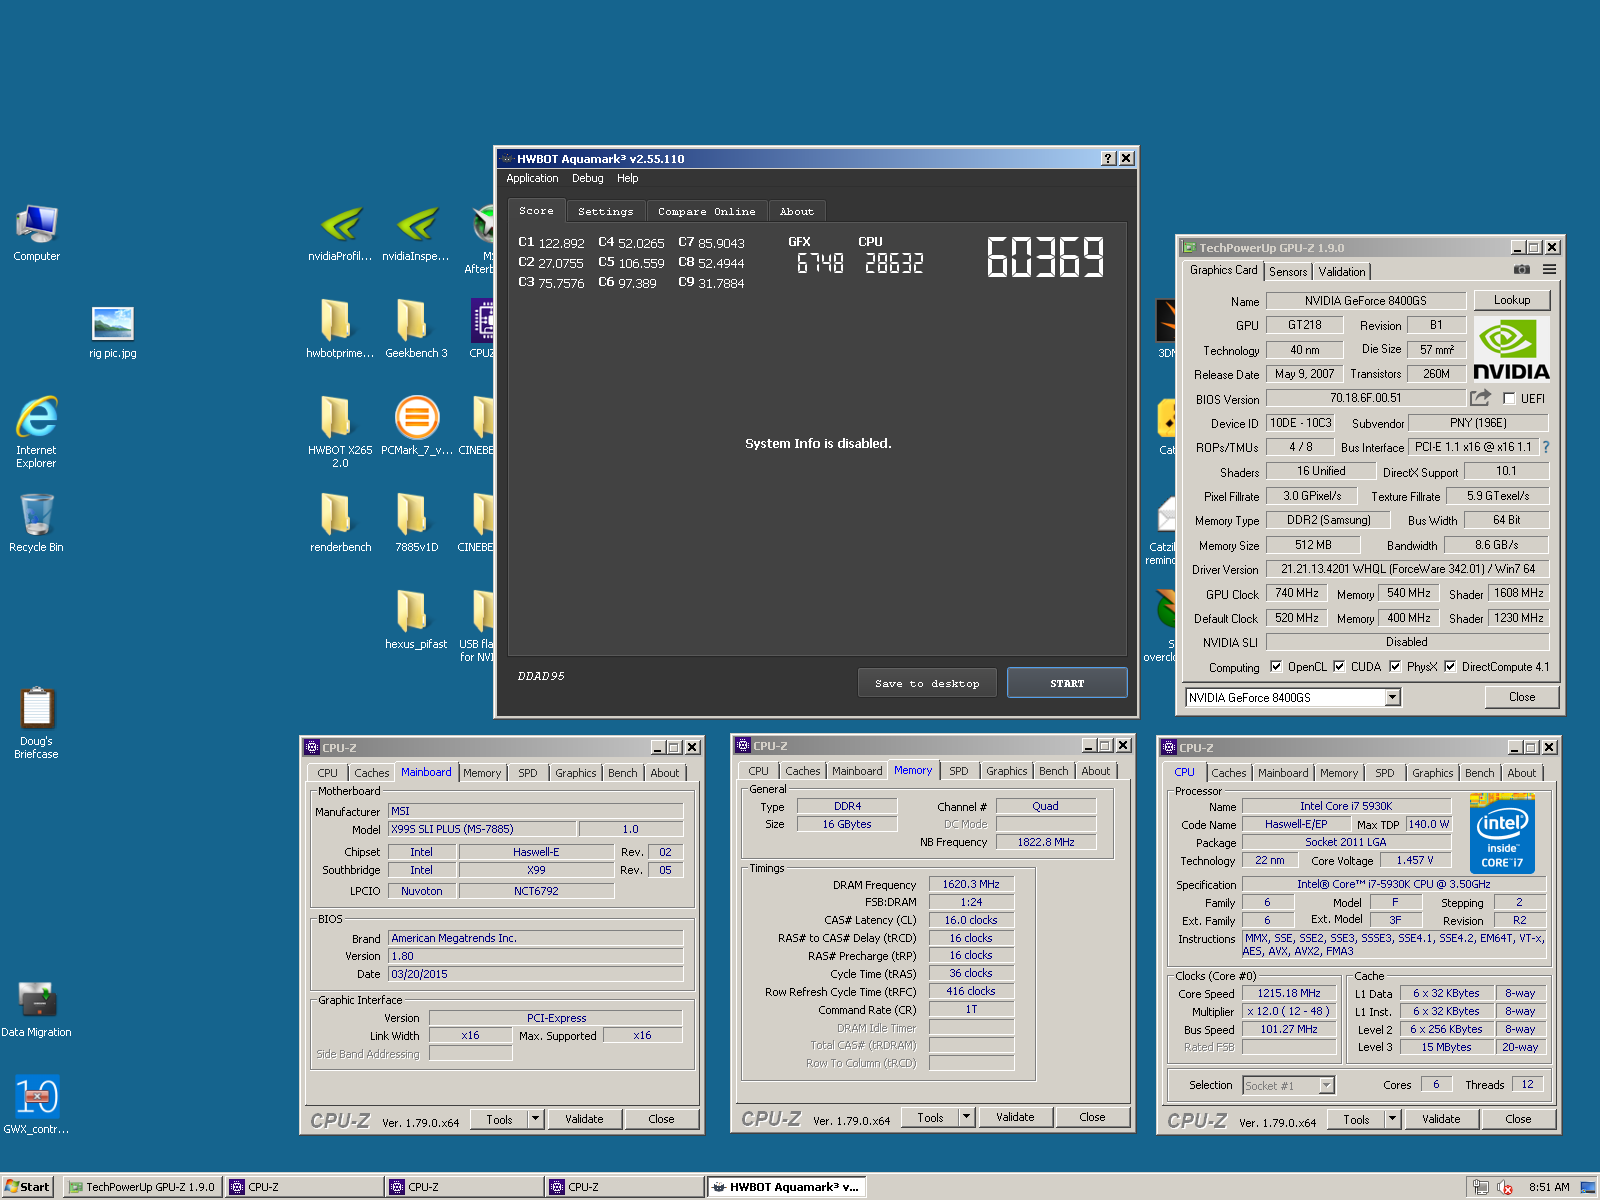Open the nvidiaInspe... shortcut

416,233
